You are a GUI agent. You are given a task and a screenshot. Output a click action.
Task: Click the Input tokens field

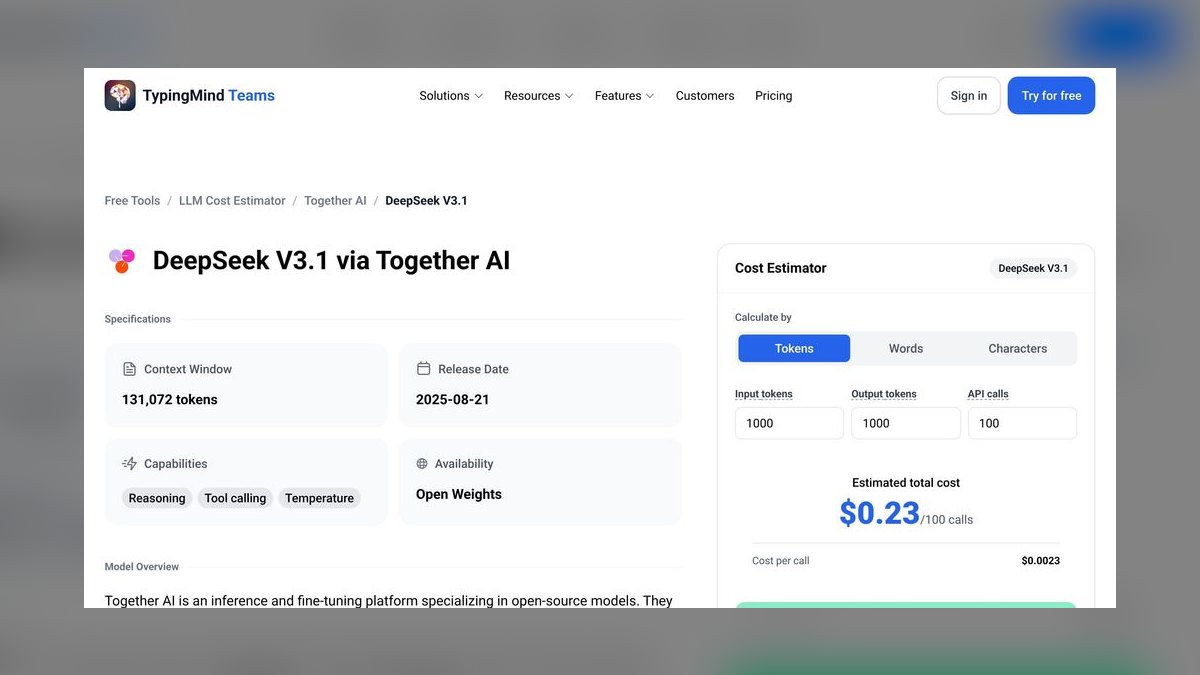coord(789,423)
